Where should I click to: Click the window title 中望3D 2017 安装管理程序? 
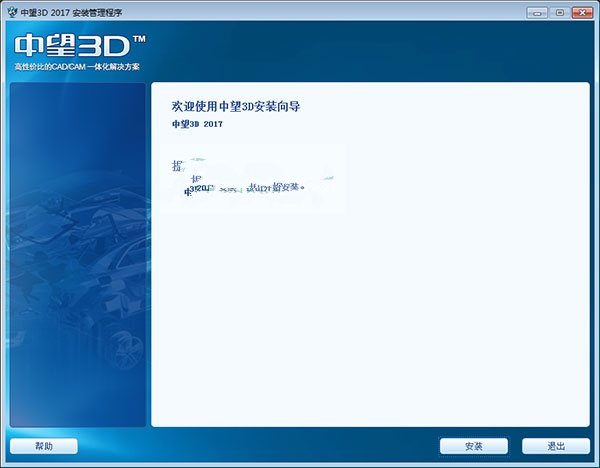(x=71, y=13)
